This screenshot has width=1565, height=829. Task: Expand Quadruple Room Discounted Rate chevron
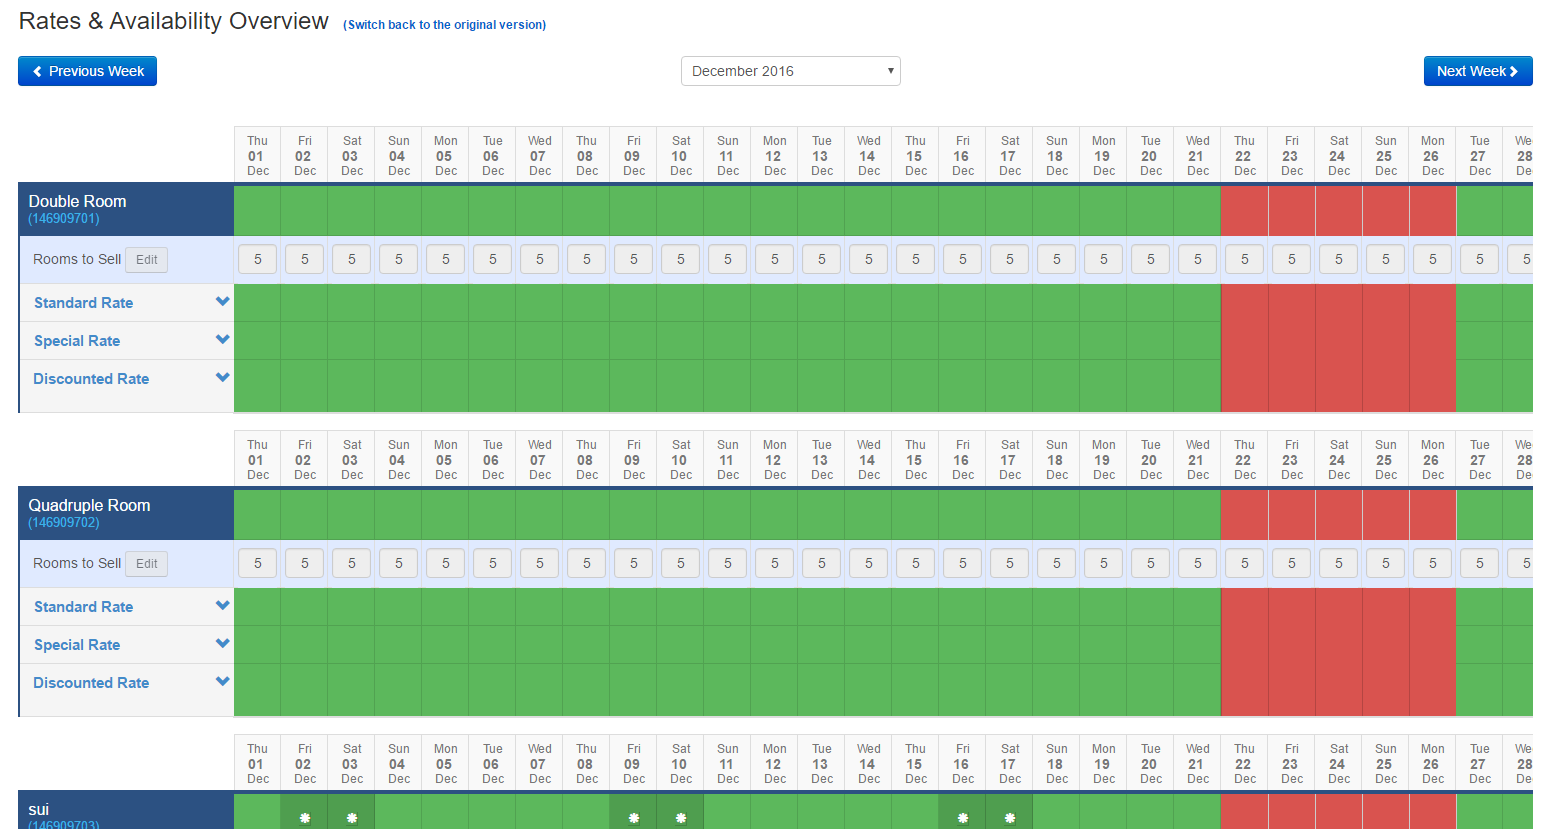point(222,682)
